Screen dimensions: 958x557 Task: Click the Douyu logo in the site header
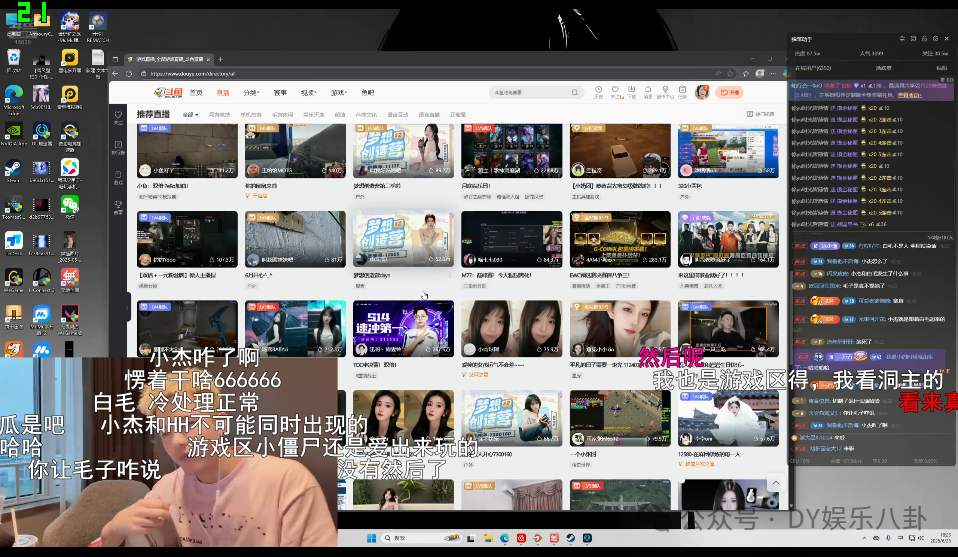[x=169, y=93]
